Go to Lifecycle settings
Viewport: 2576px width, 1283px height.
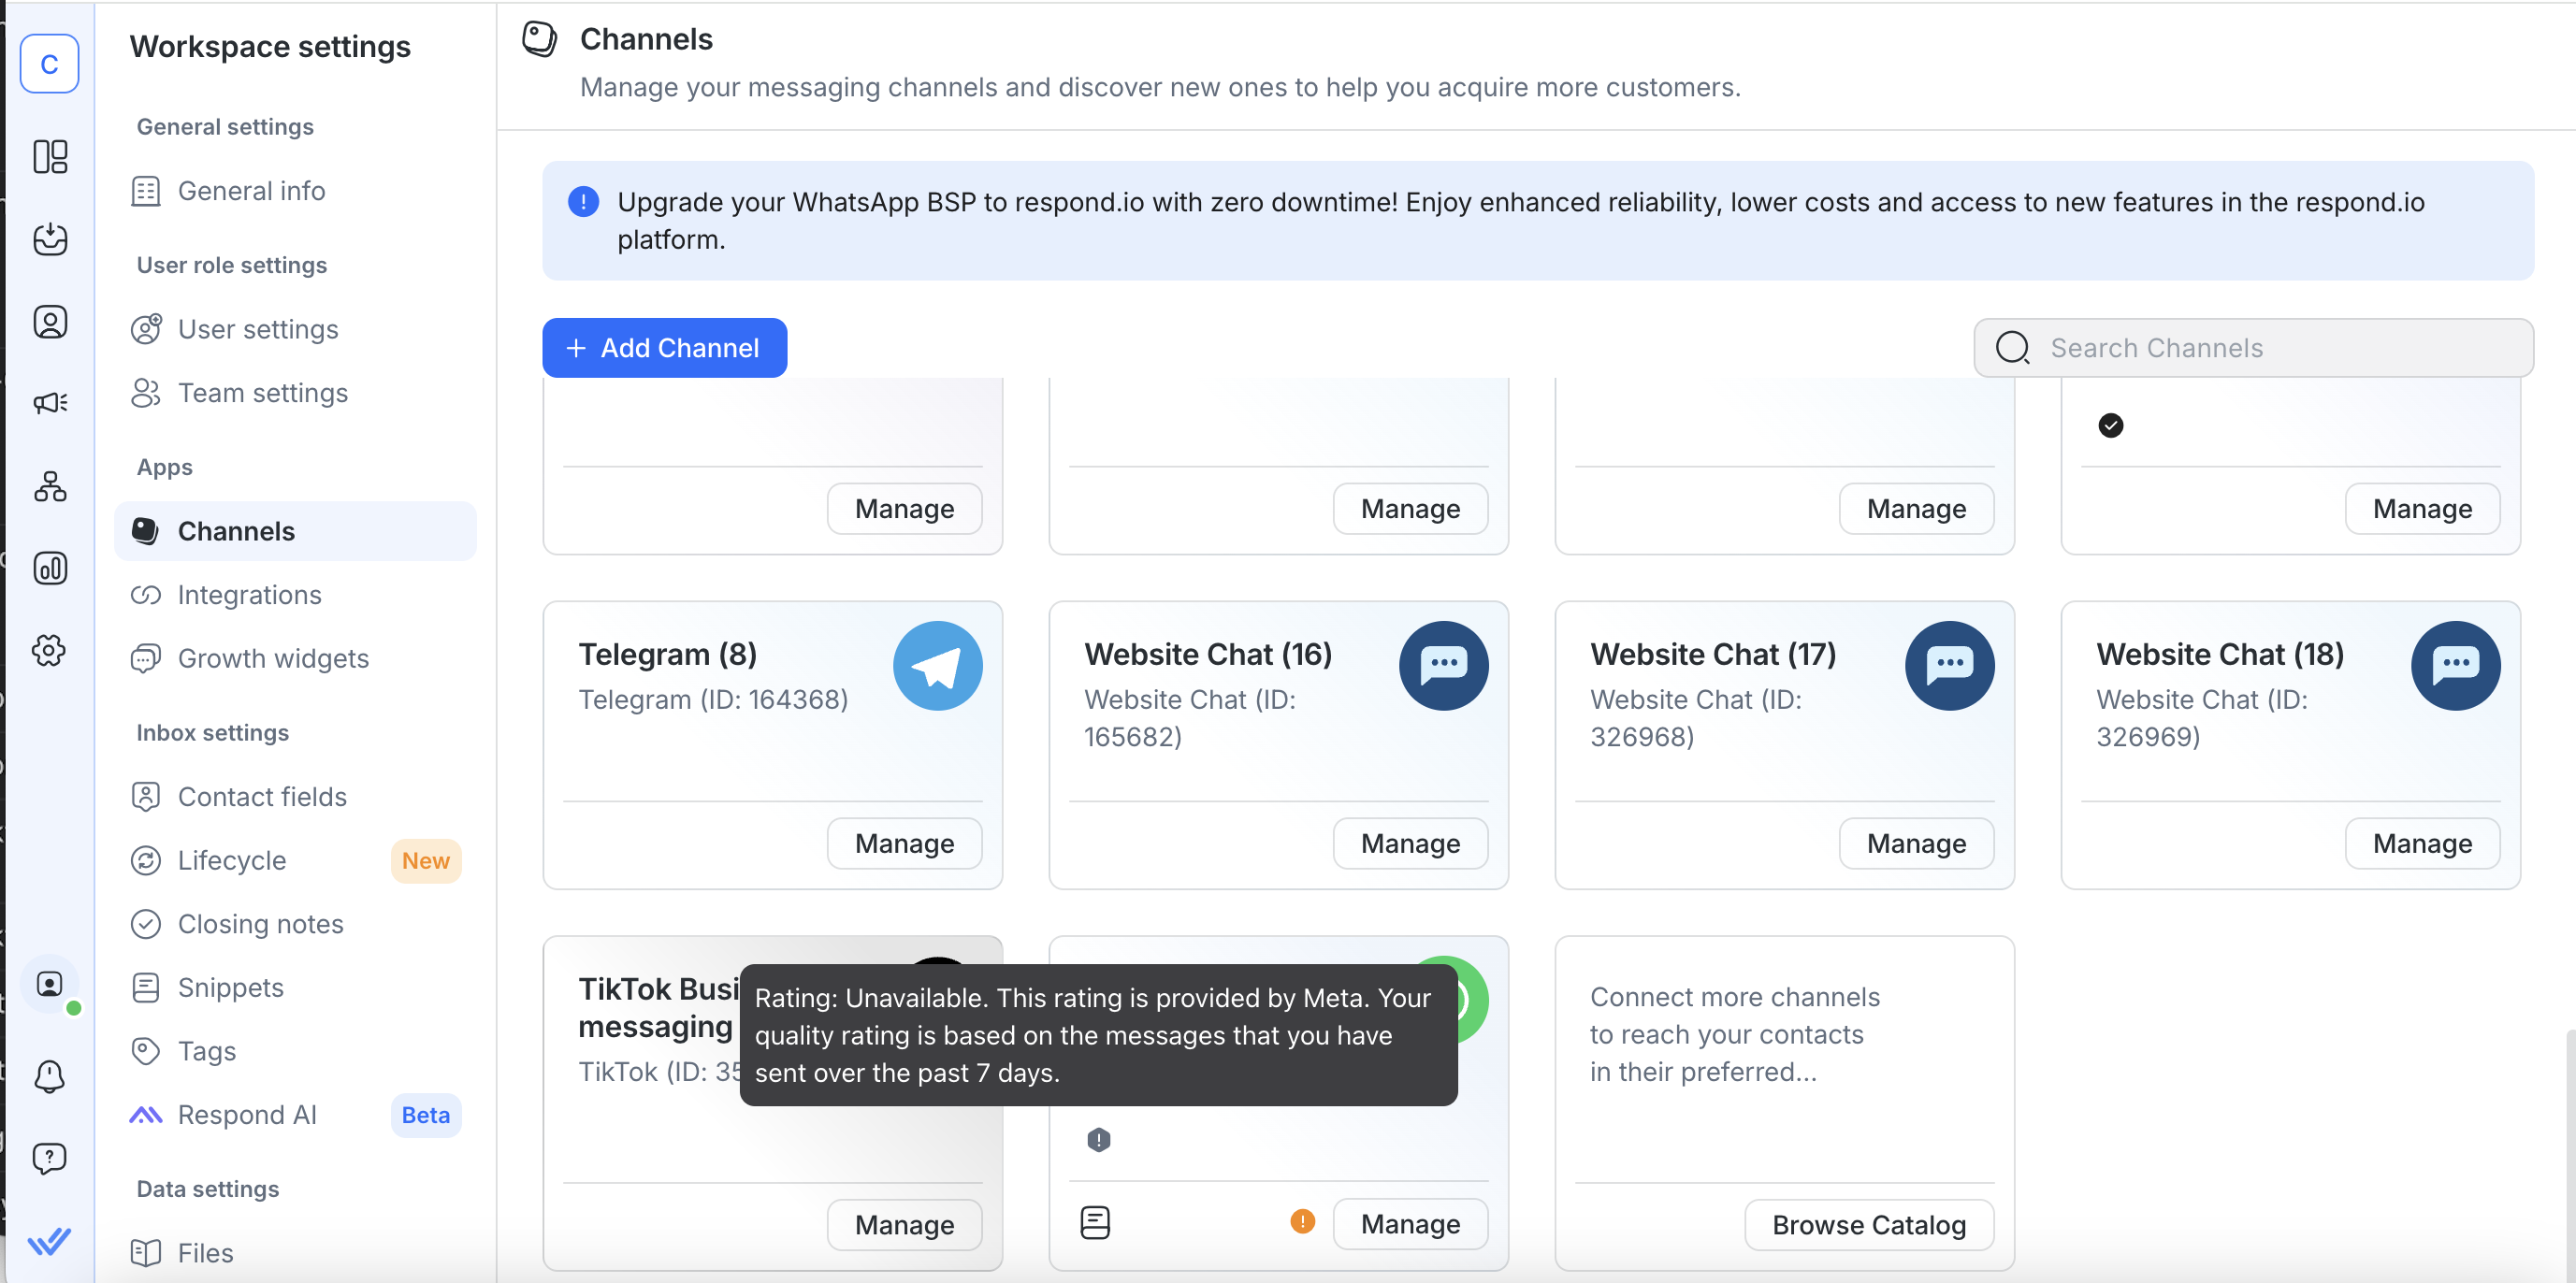(x=231, y=860)
